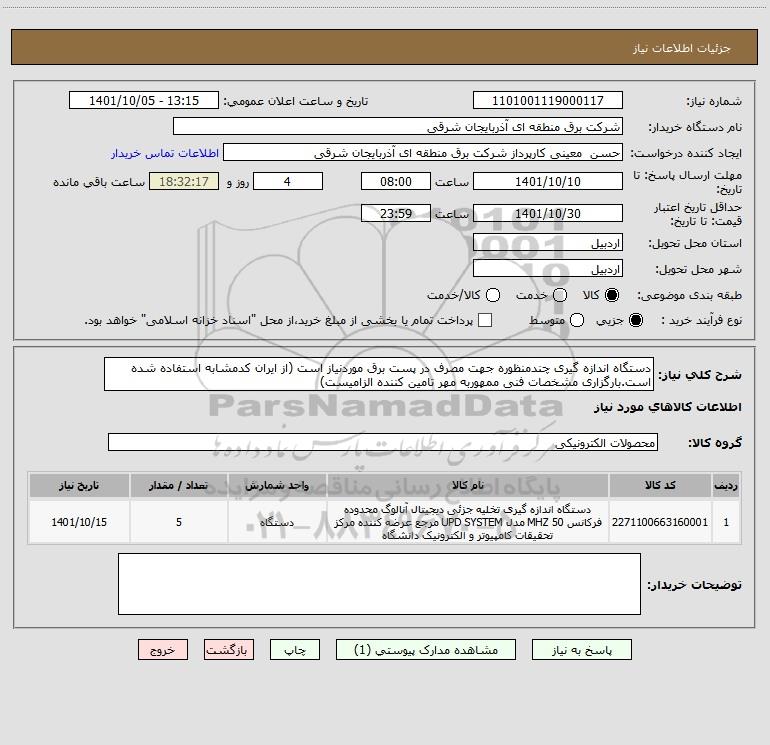This screenshot has width=770, height=745.
Task: Click the general need description text box
Action: coord(379,374)
